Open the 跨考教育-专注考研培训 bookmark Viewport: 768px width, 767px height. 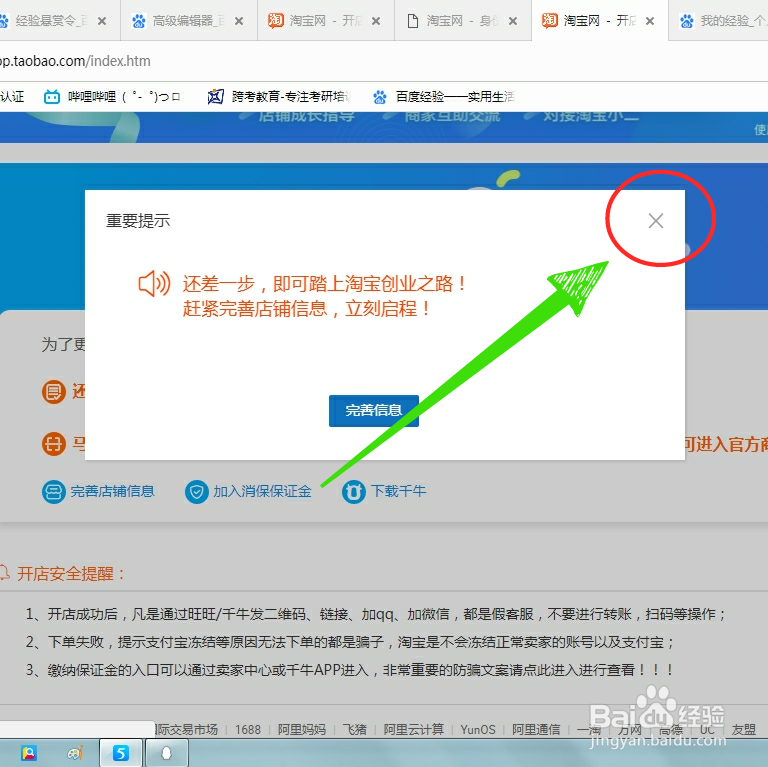point(279,96)
